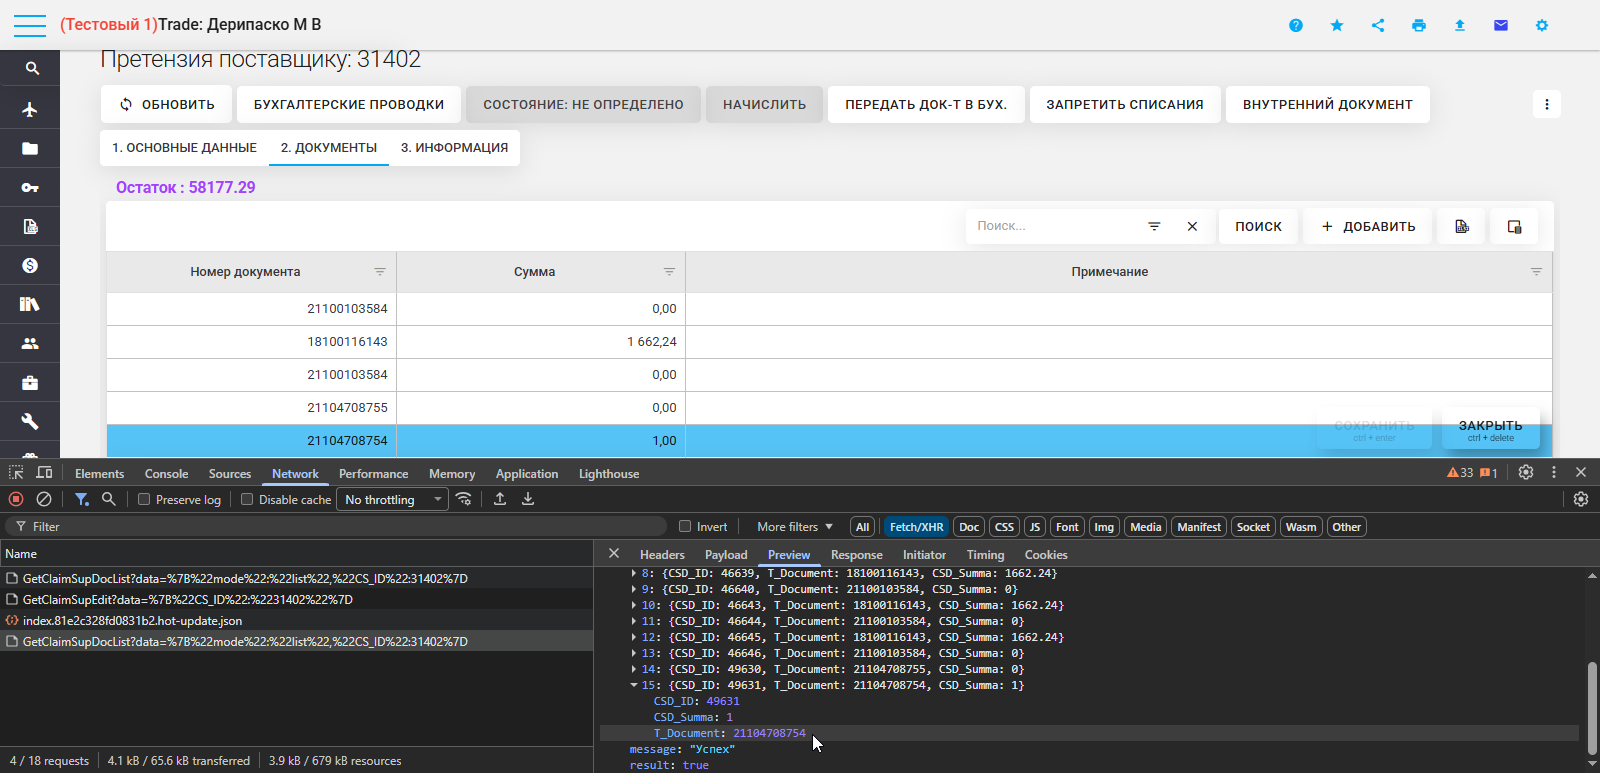1600x773 pixels.
Task: Click the print icon in the header
Action: [x=1418, y=25]
